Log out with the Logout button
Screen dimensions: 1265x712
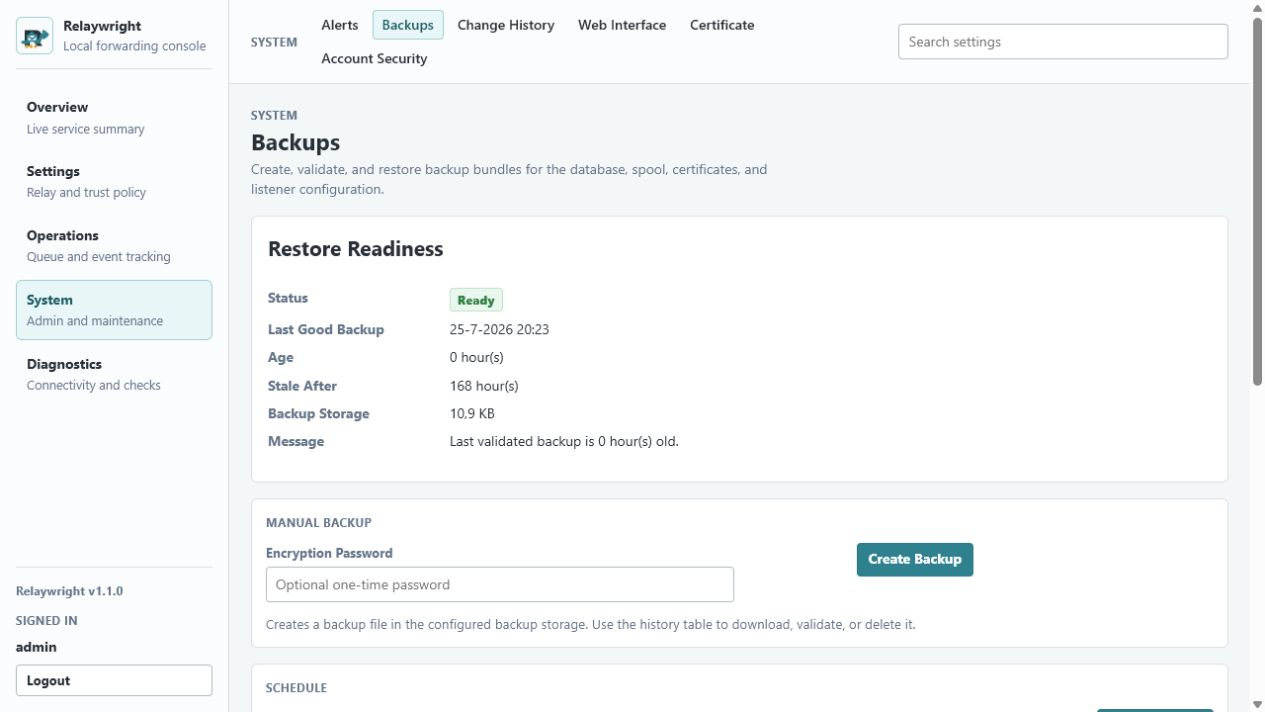(x=114, y=681)
